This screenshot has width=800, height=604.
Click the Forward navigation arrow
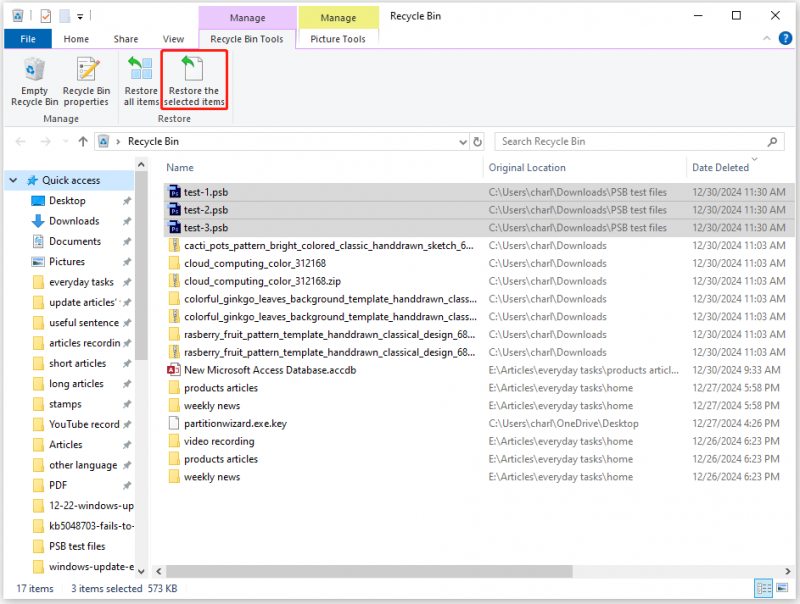[x=45, y=141]
